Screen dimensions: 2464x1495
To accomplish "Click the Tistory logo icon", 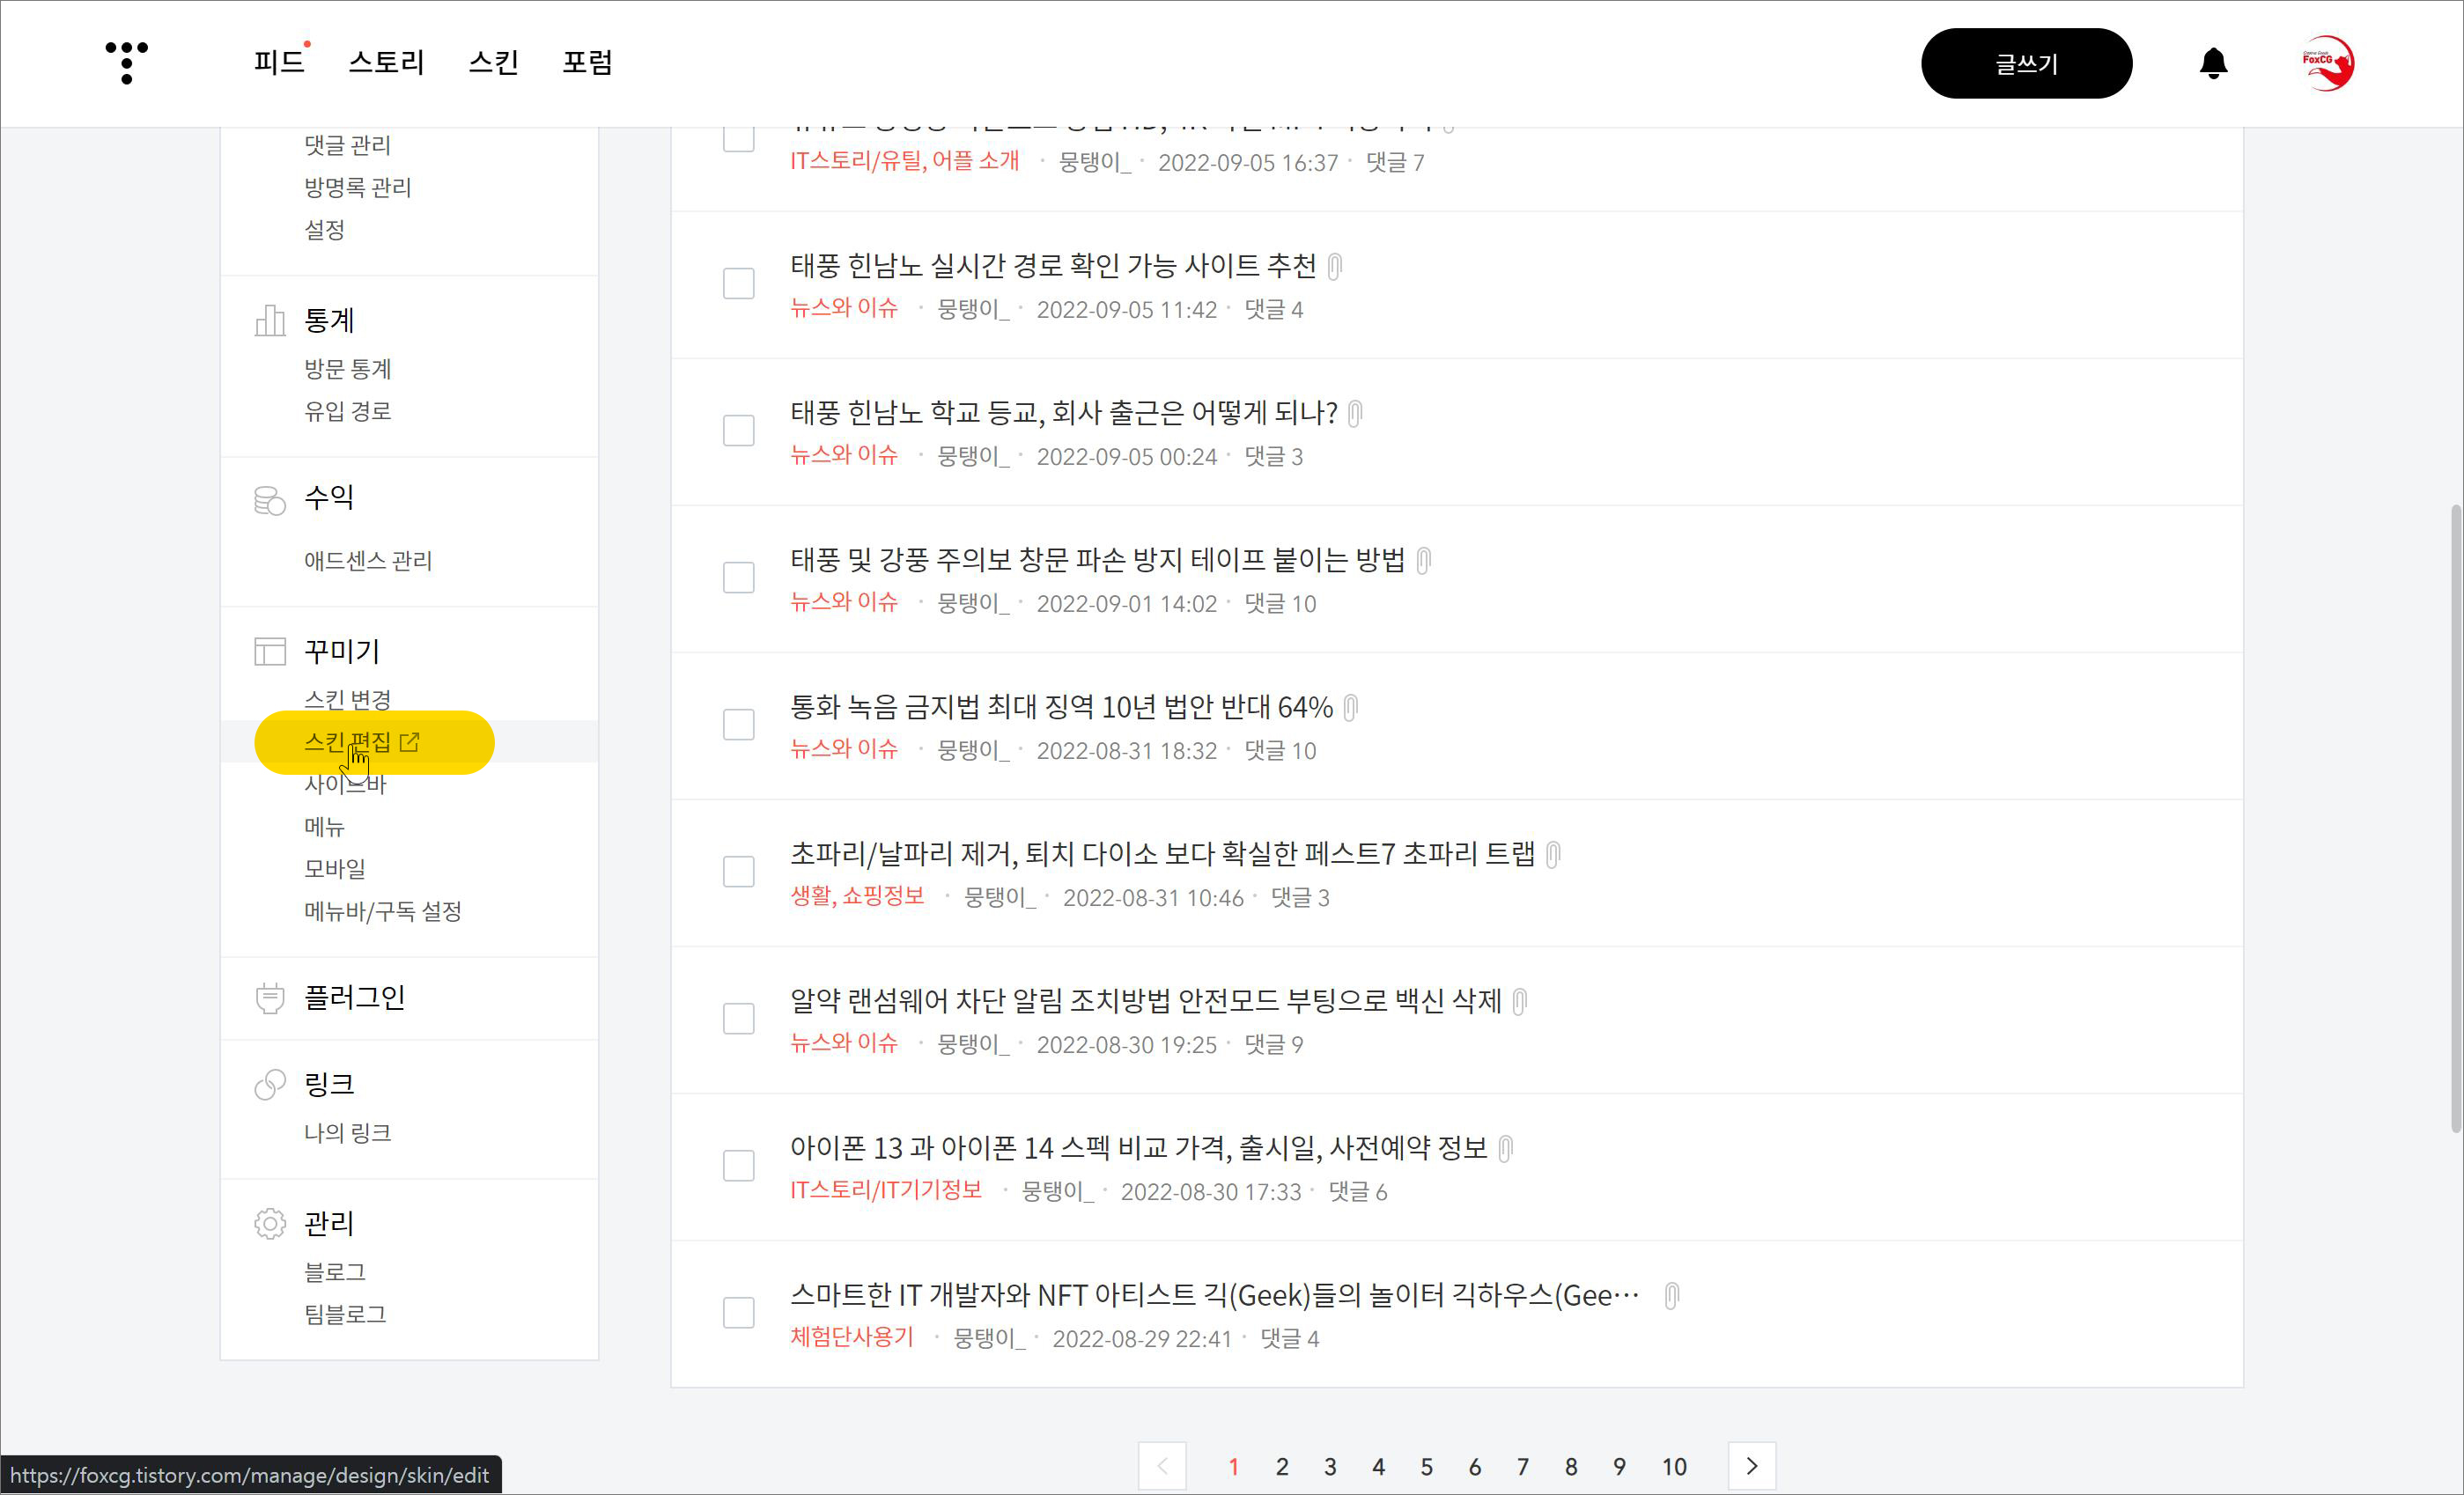I will [127, 62].
